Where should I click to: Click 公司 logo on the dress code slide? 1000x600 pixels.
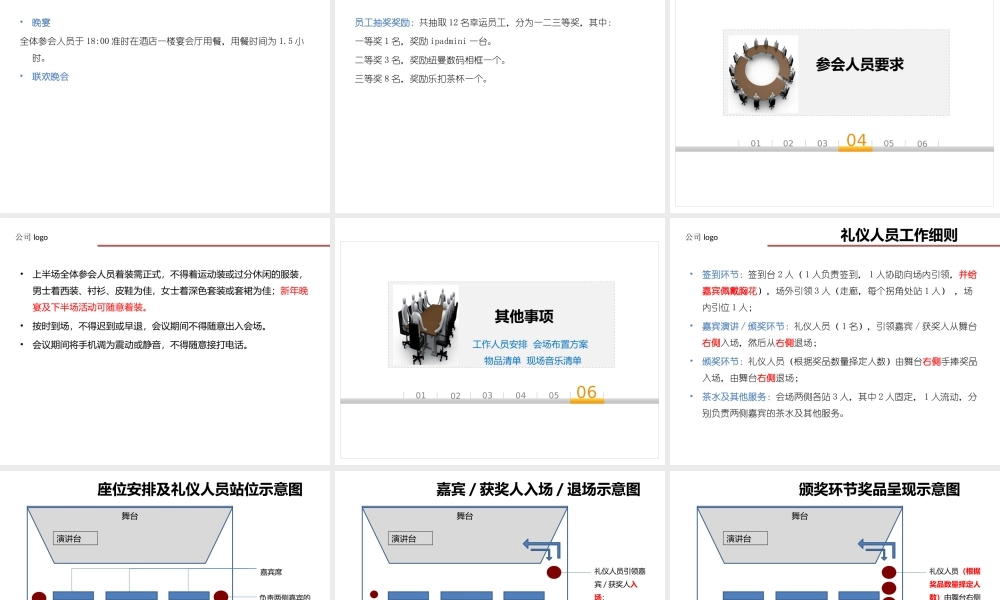(32, 237)
